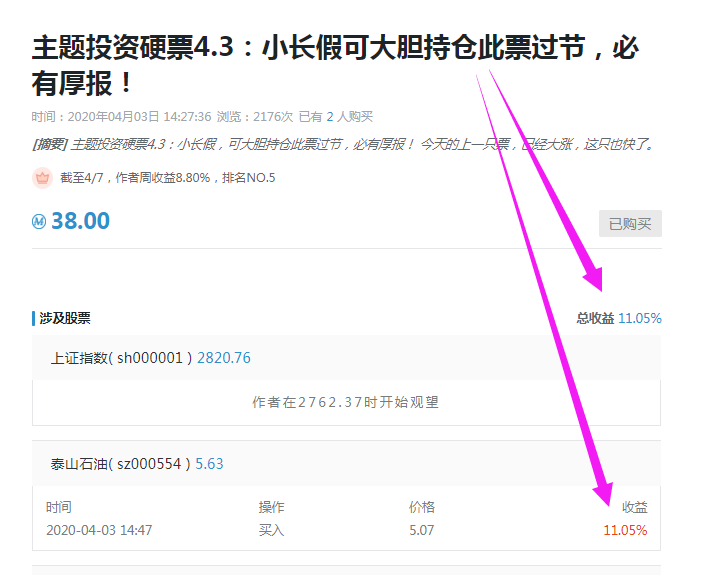The image size is (723, 575).
Task: Click the weekly return text 截至4/7
Action: (167, 178)
